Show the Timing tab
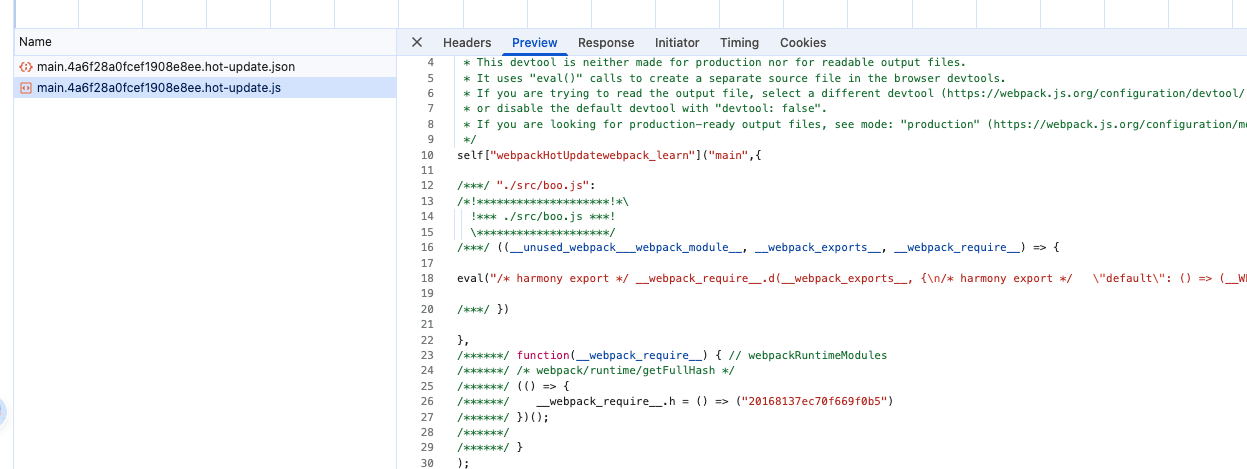The height and width of the screenshot is (469, 1247). pos(739,42)
